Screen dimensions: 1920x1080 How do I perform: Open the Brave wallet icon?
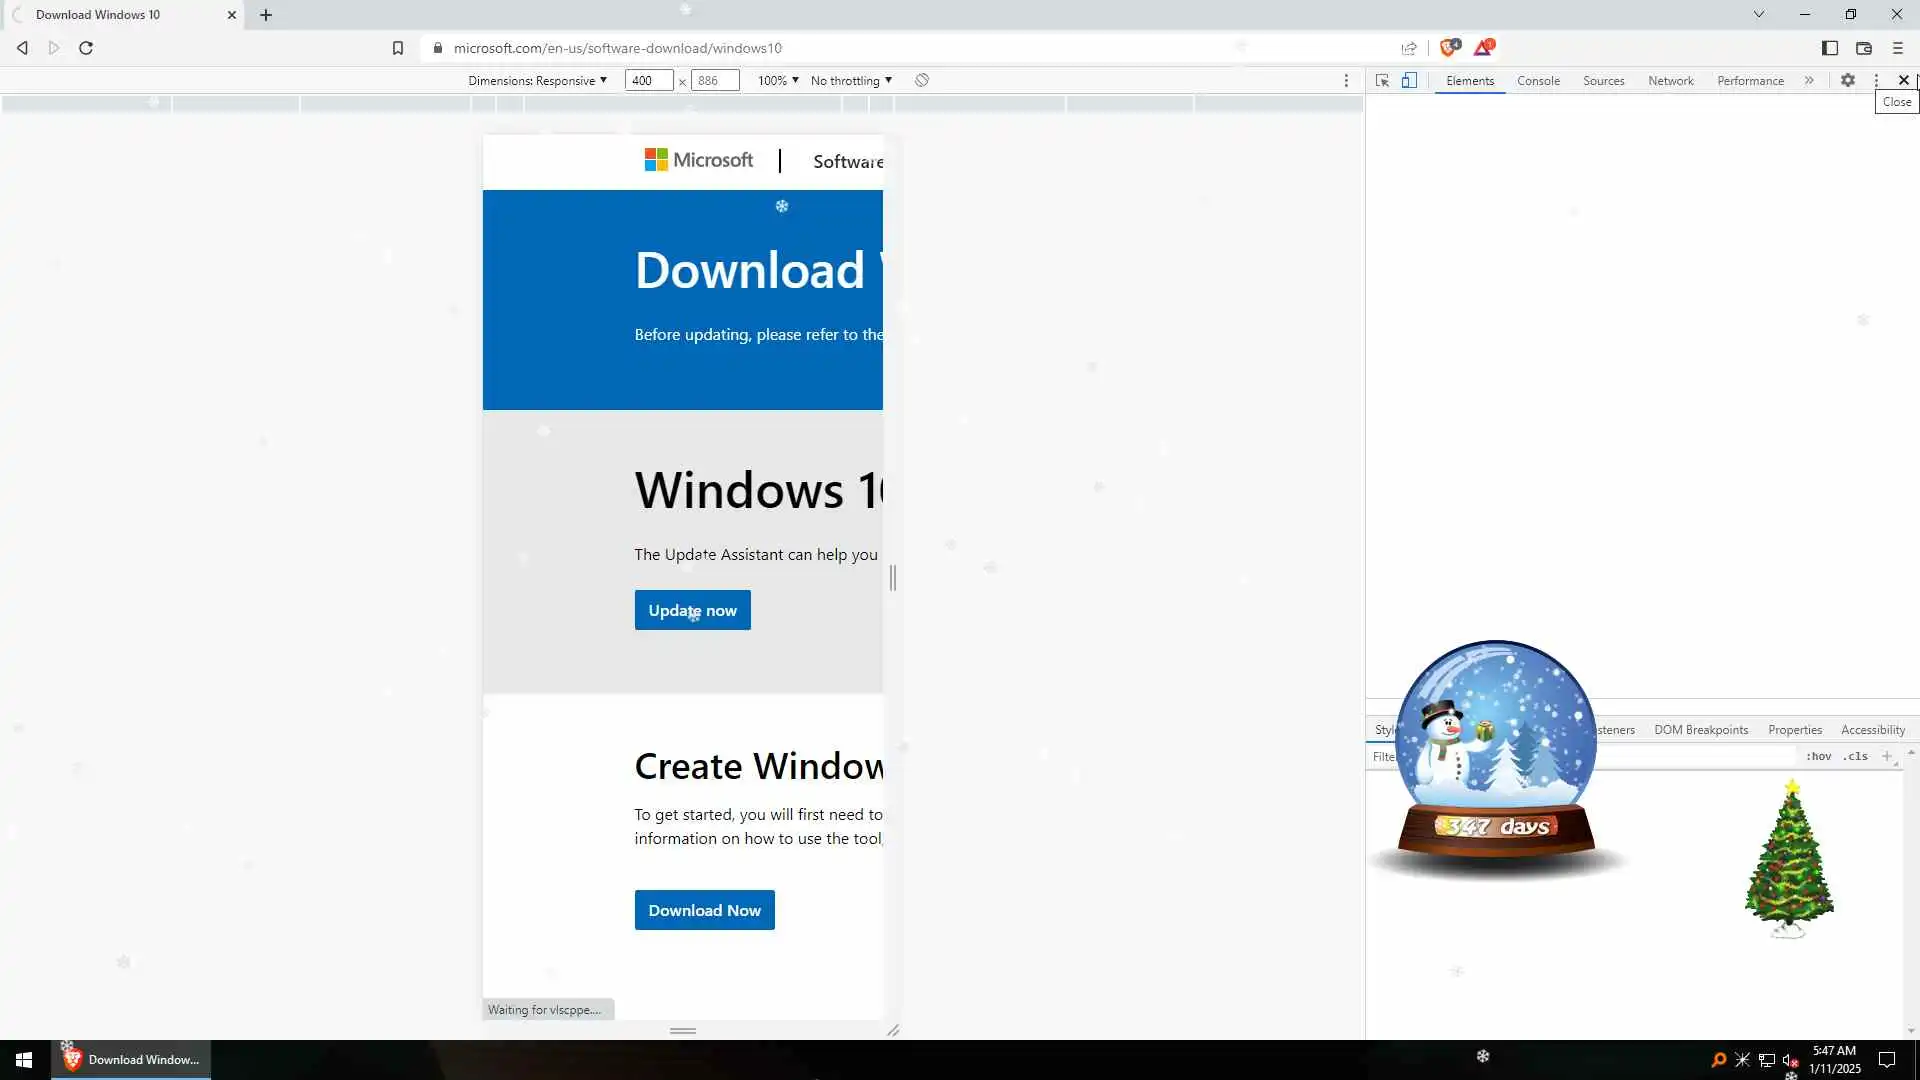[x=1863, y=48]
